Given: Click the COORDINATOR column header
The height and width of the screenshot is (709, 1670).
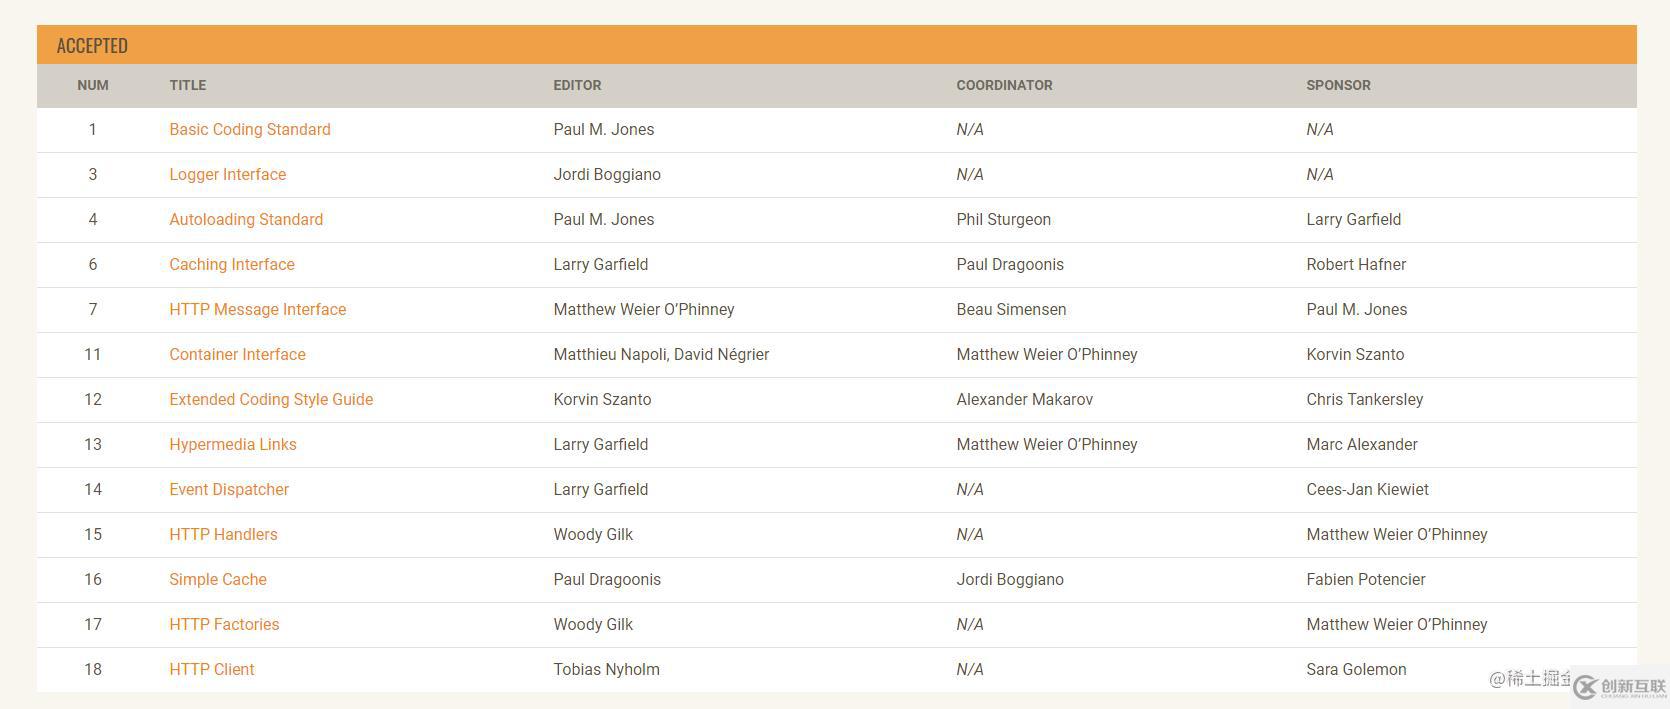Looking at the screenshot, I should pyautogui.click(x=1004, y=85).
